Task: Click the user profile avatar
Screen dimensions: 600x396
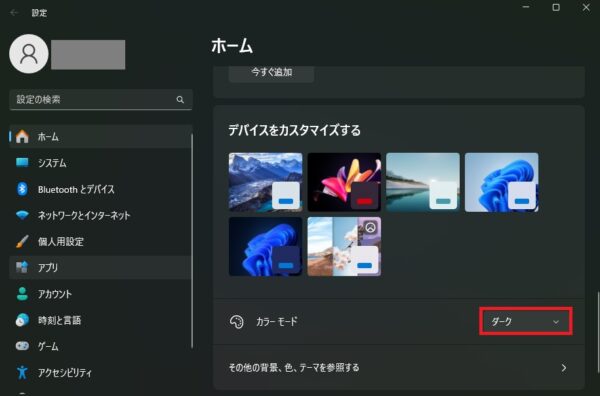Action: tap(29, 54)
